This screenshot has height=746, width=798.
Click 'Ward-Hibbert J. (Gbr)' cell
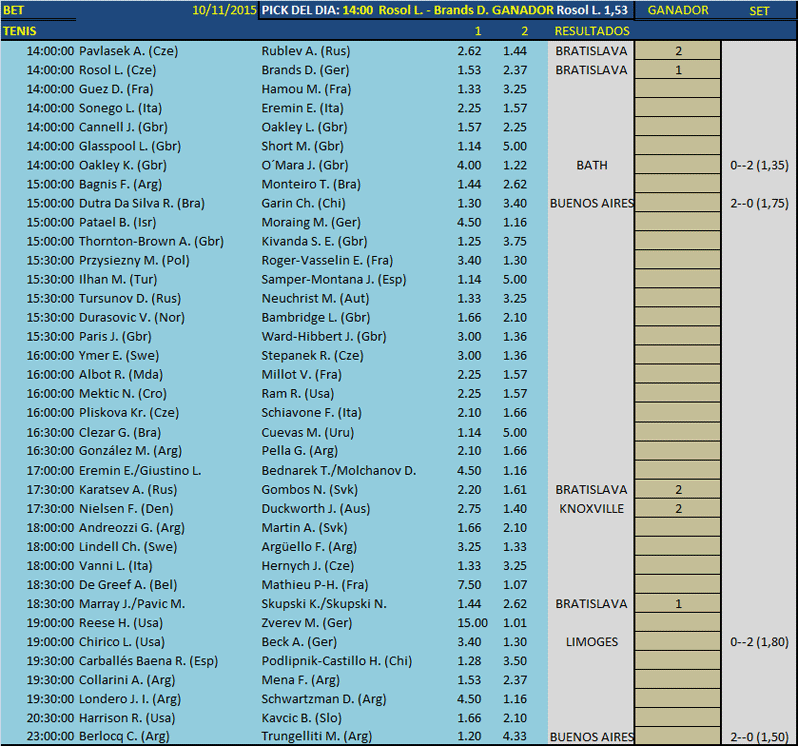click(x=324, y=337)
